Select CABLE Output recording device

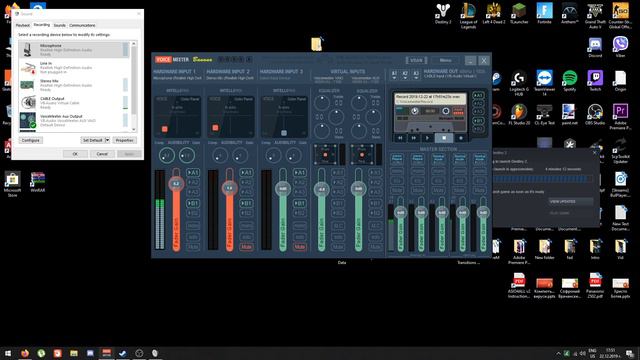(x=74, y=102)
